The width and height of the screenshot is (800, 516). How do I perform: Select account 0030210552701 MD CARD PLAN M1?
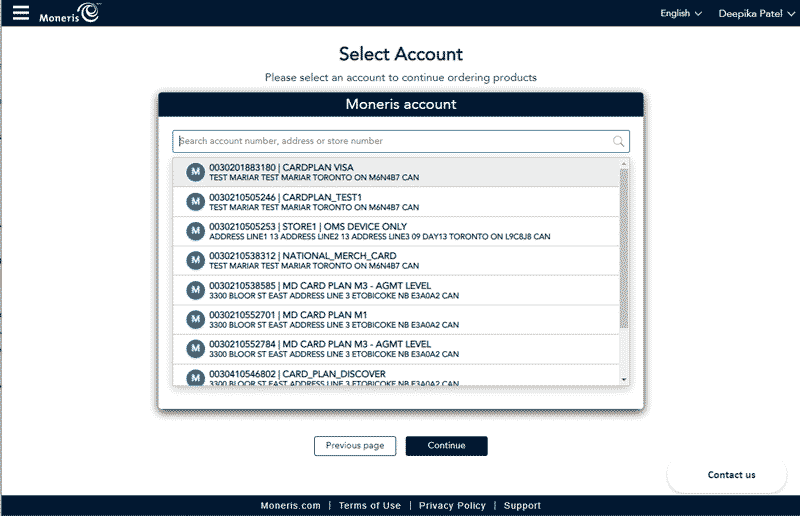396,320
